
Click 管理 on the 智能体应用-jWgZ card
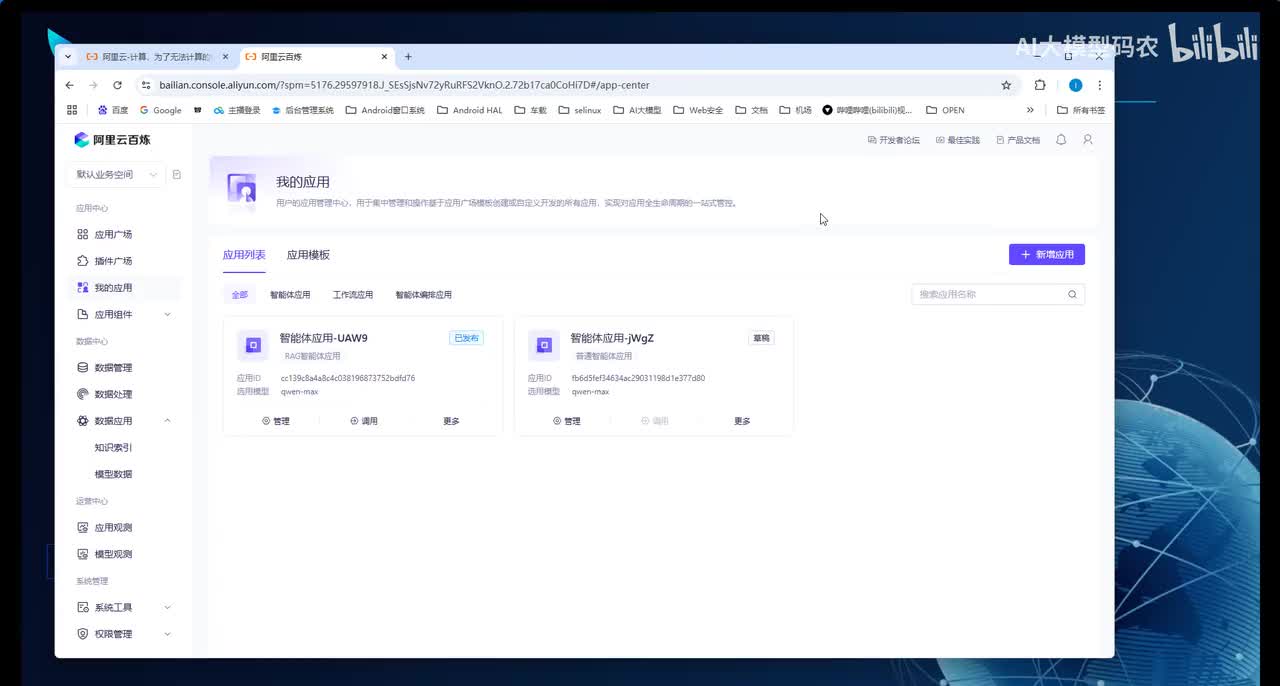pos(567,421)
